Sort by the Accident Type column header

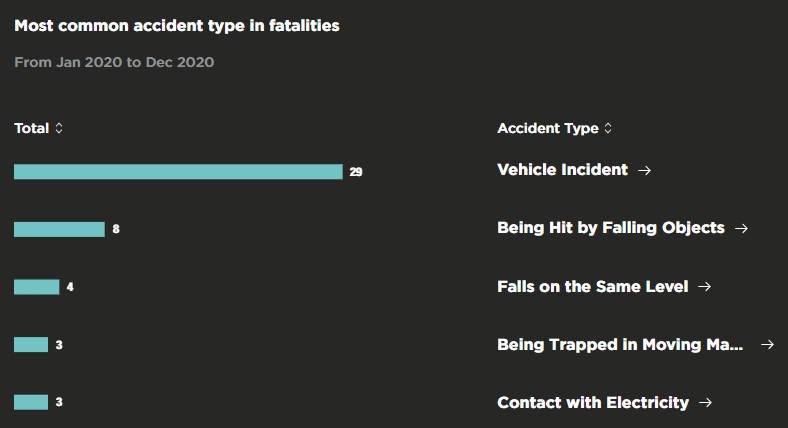click(x=548, y=129)
